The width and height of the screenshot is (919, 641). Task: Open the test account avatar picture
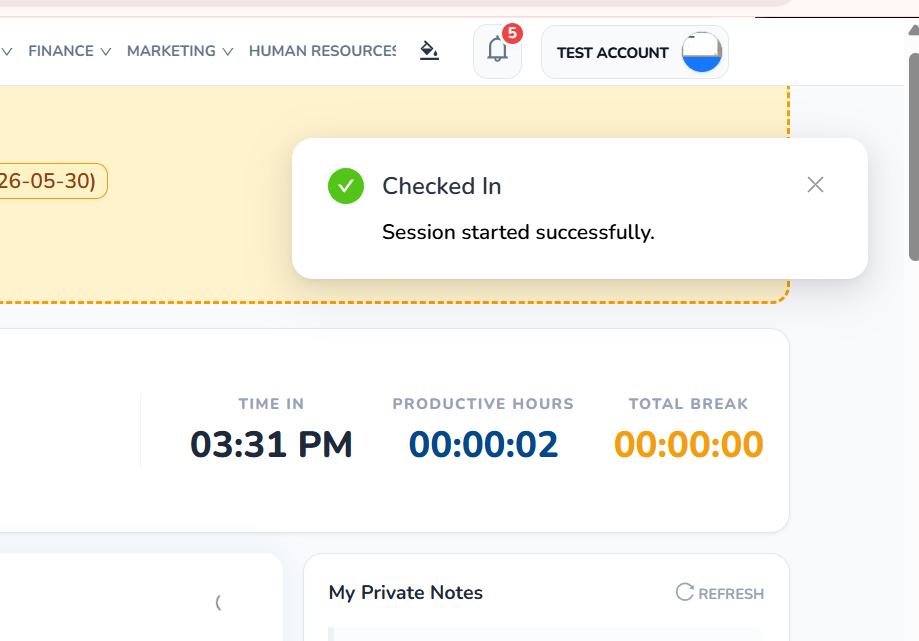702,52
